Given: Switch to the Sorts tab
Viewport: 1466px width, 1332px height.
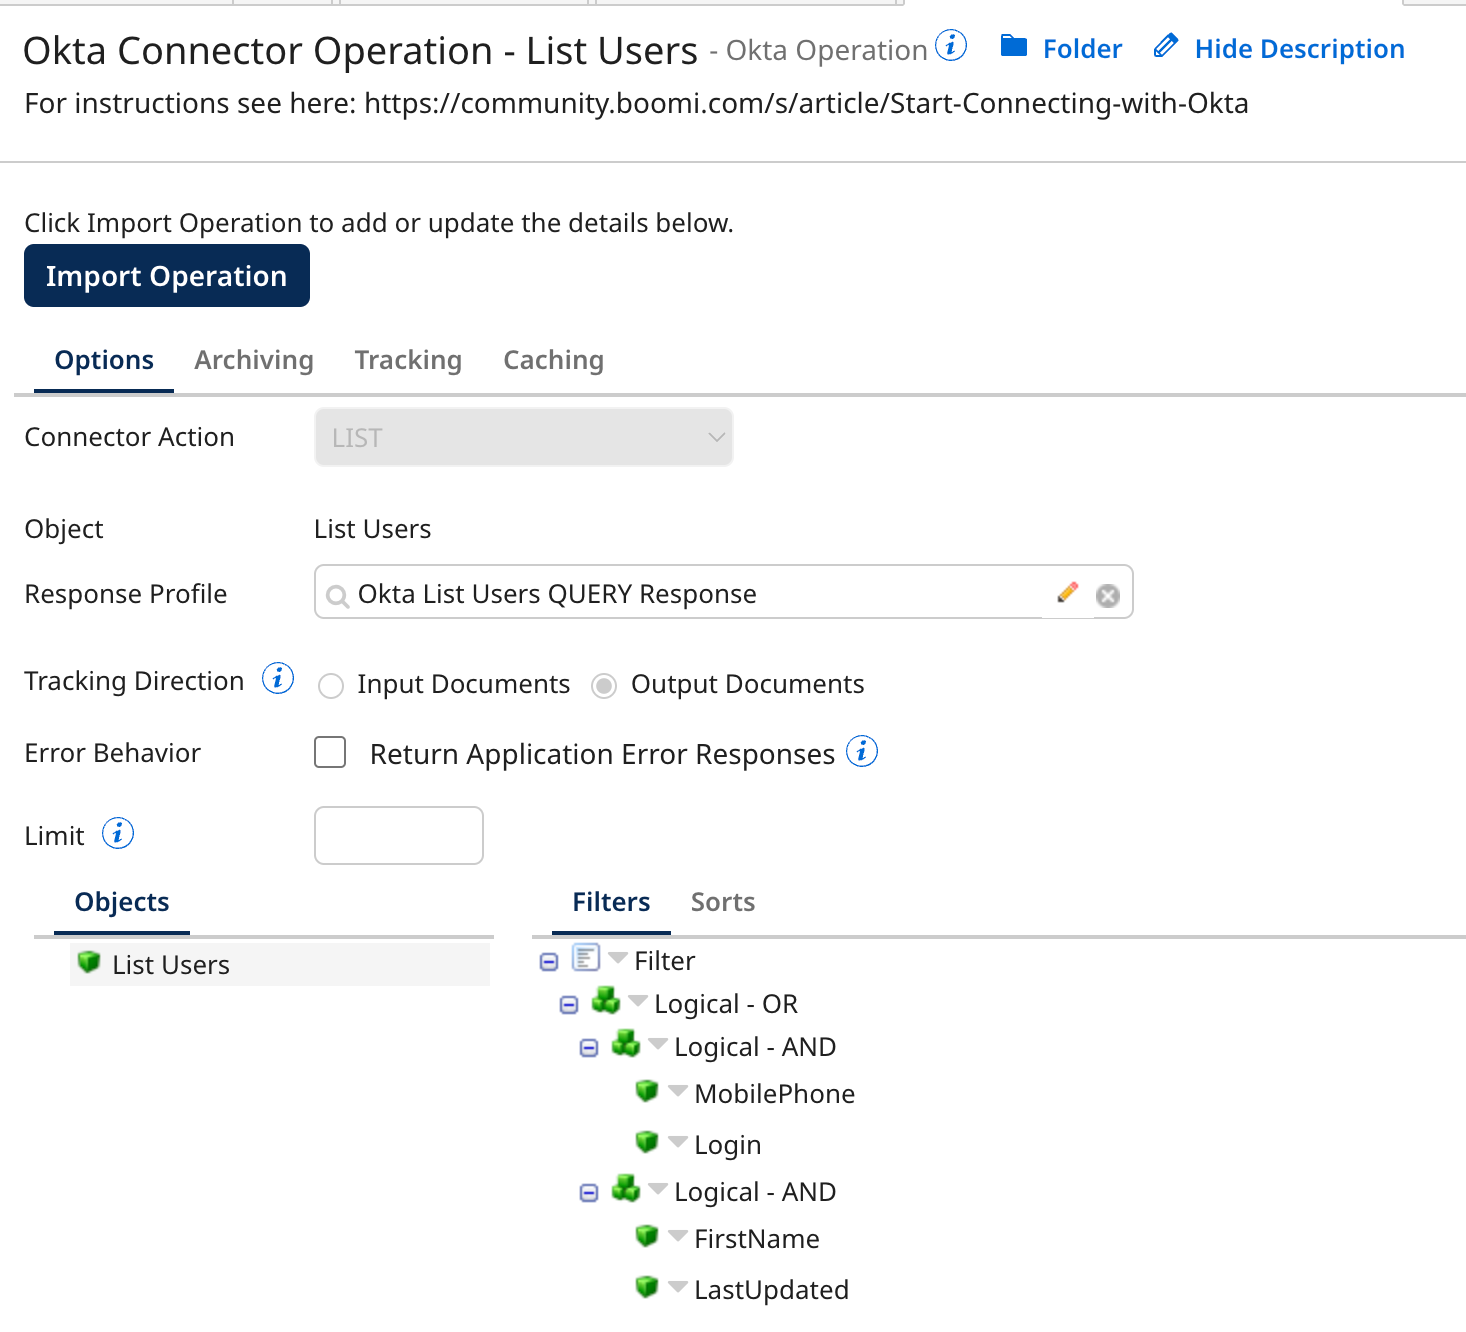Looking at the screenshot, I should (x=722, y=901).
